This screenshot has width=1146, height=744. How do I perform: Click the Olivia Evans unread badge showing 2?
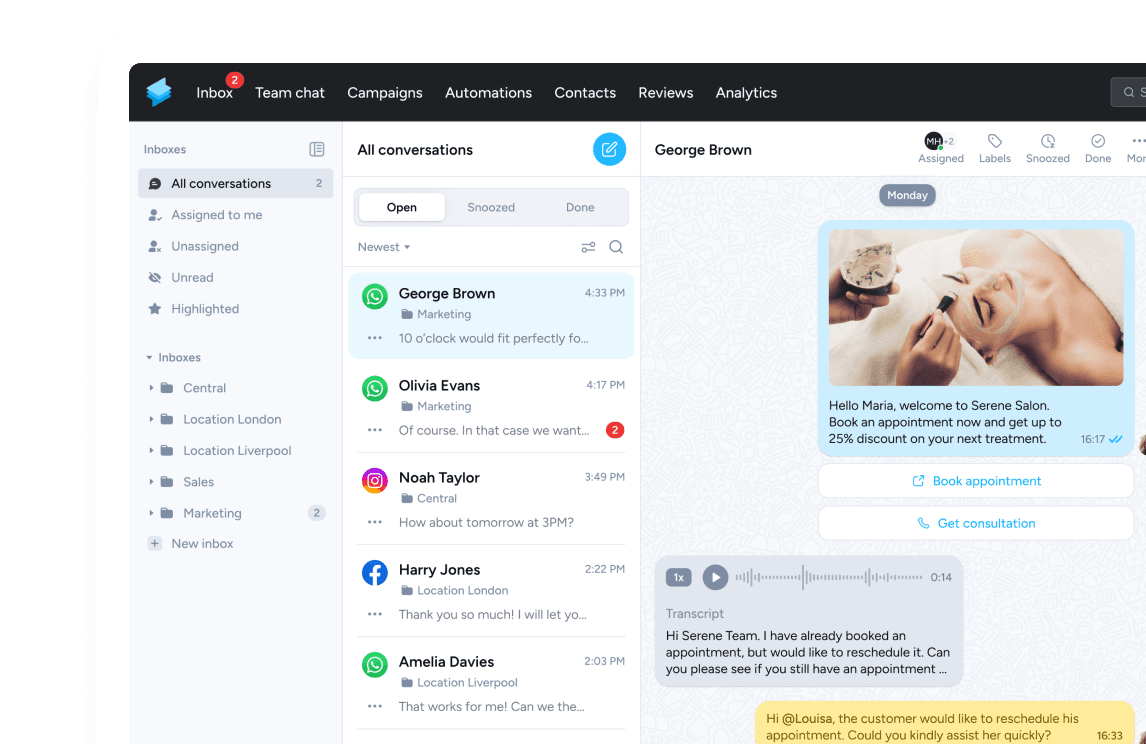[615, 430]
